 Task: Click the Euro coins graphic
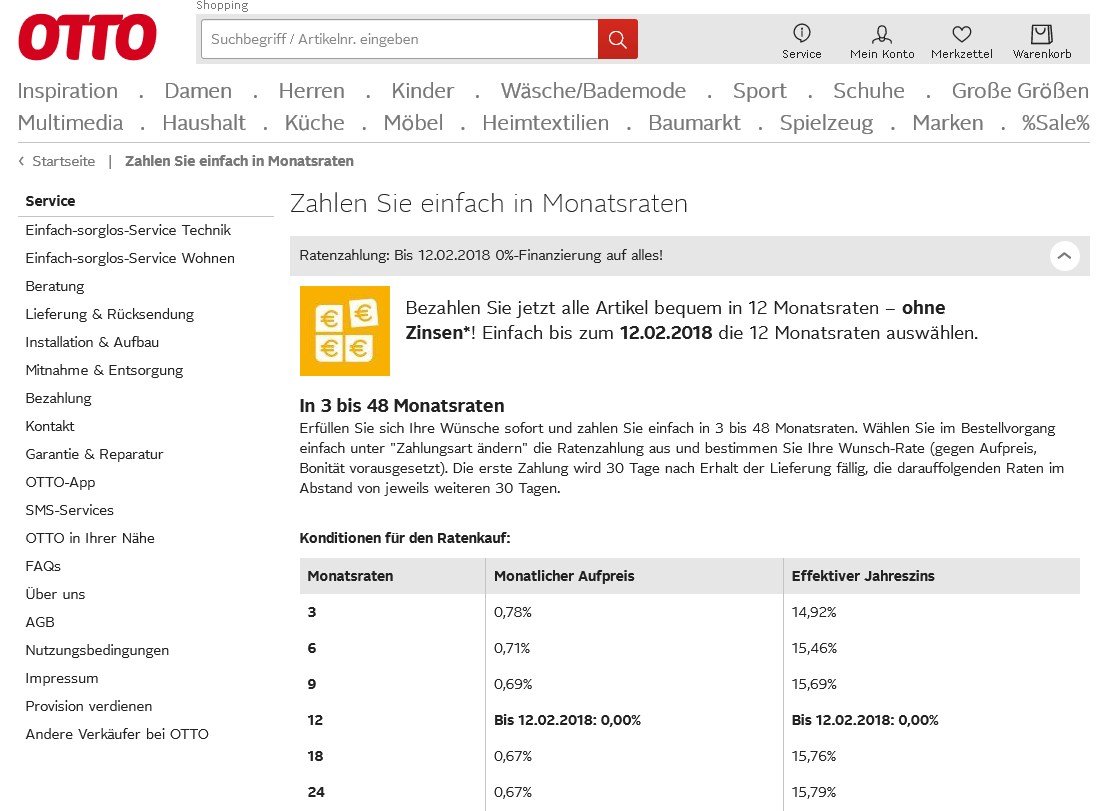pos(344,330)
